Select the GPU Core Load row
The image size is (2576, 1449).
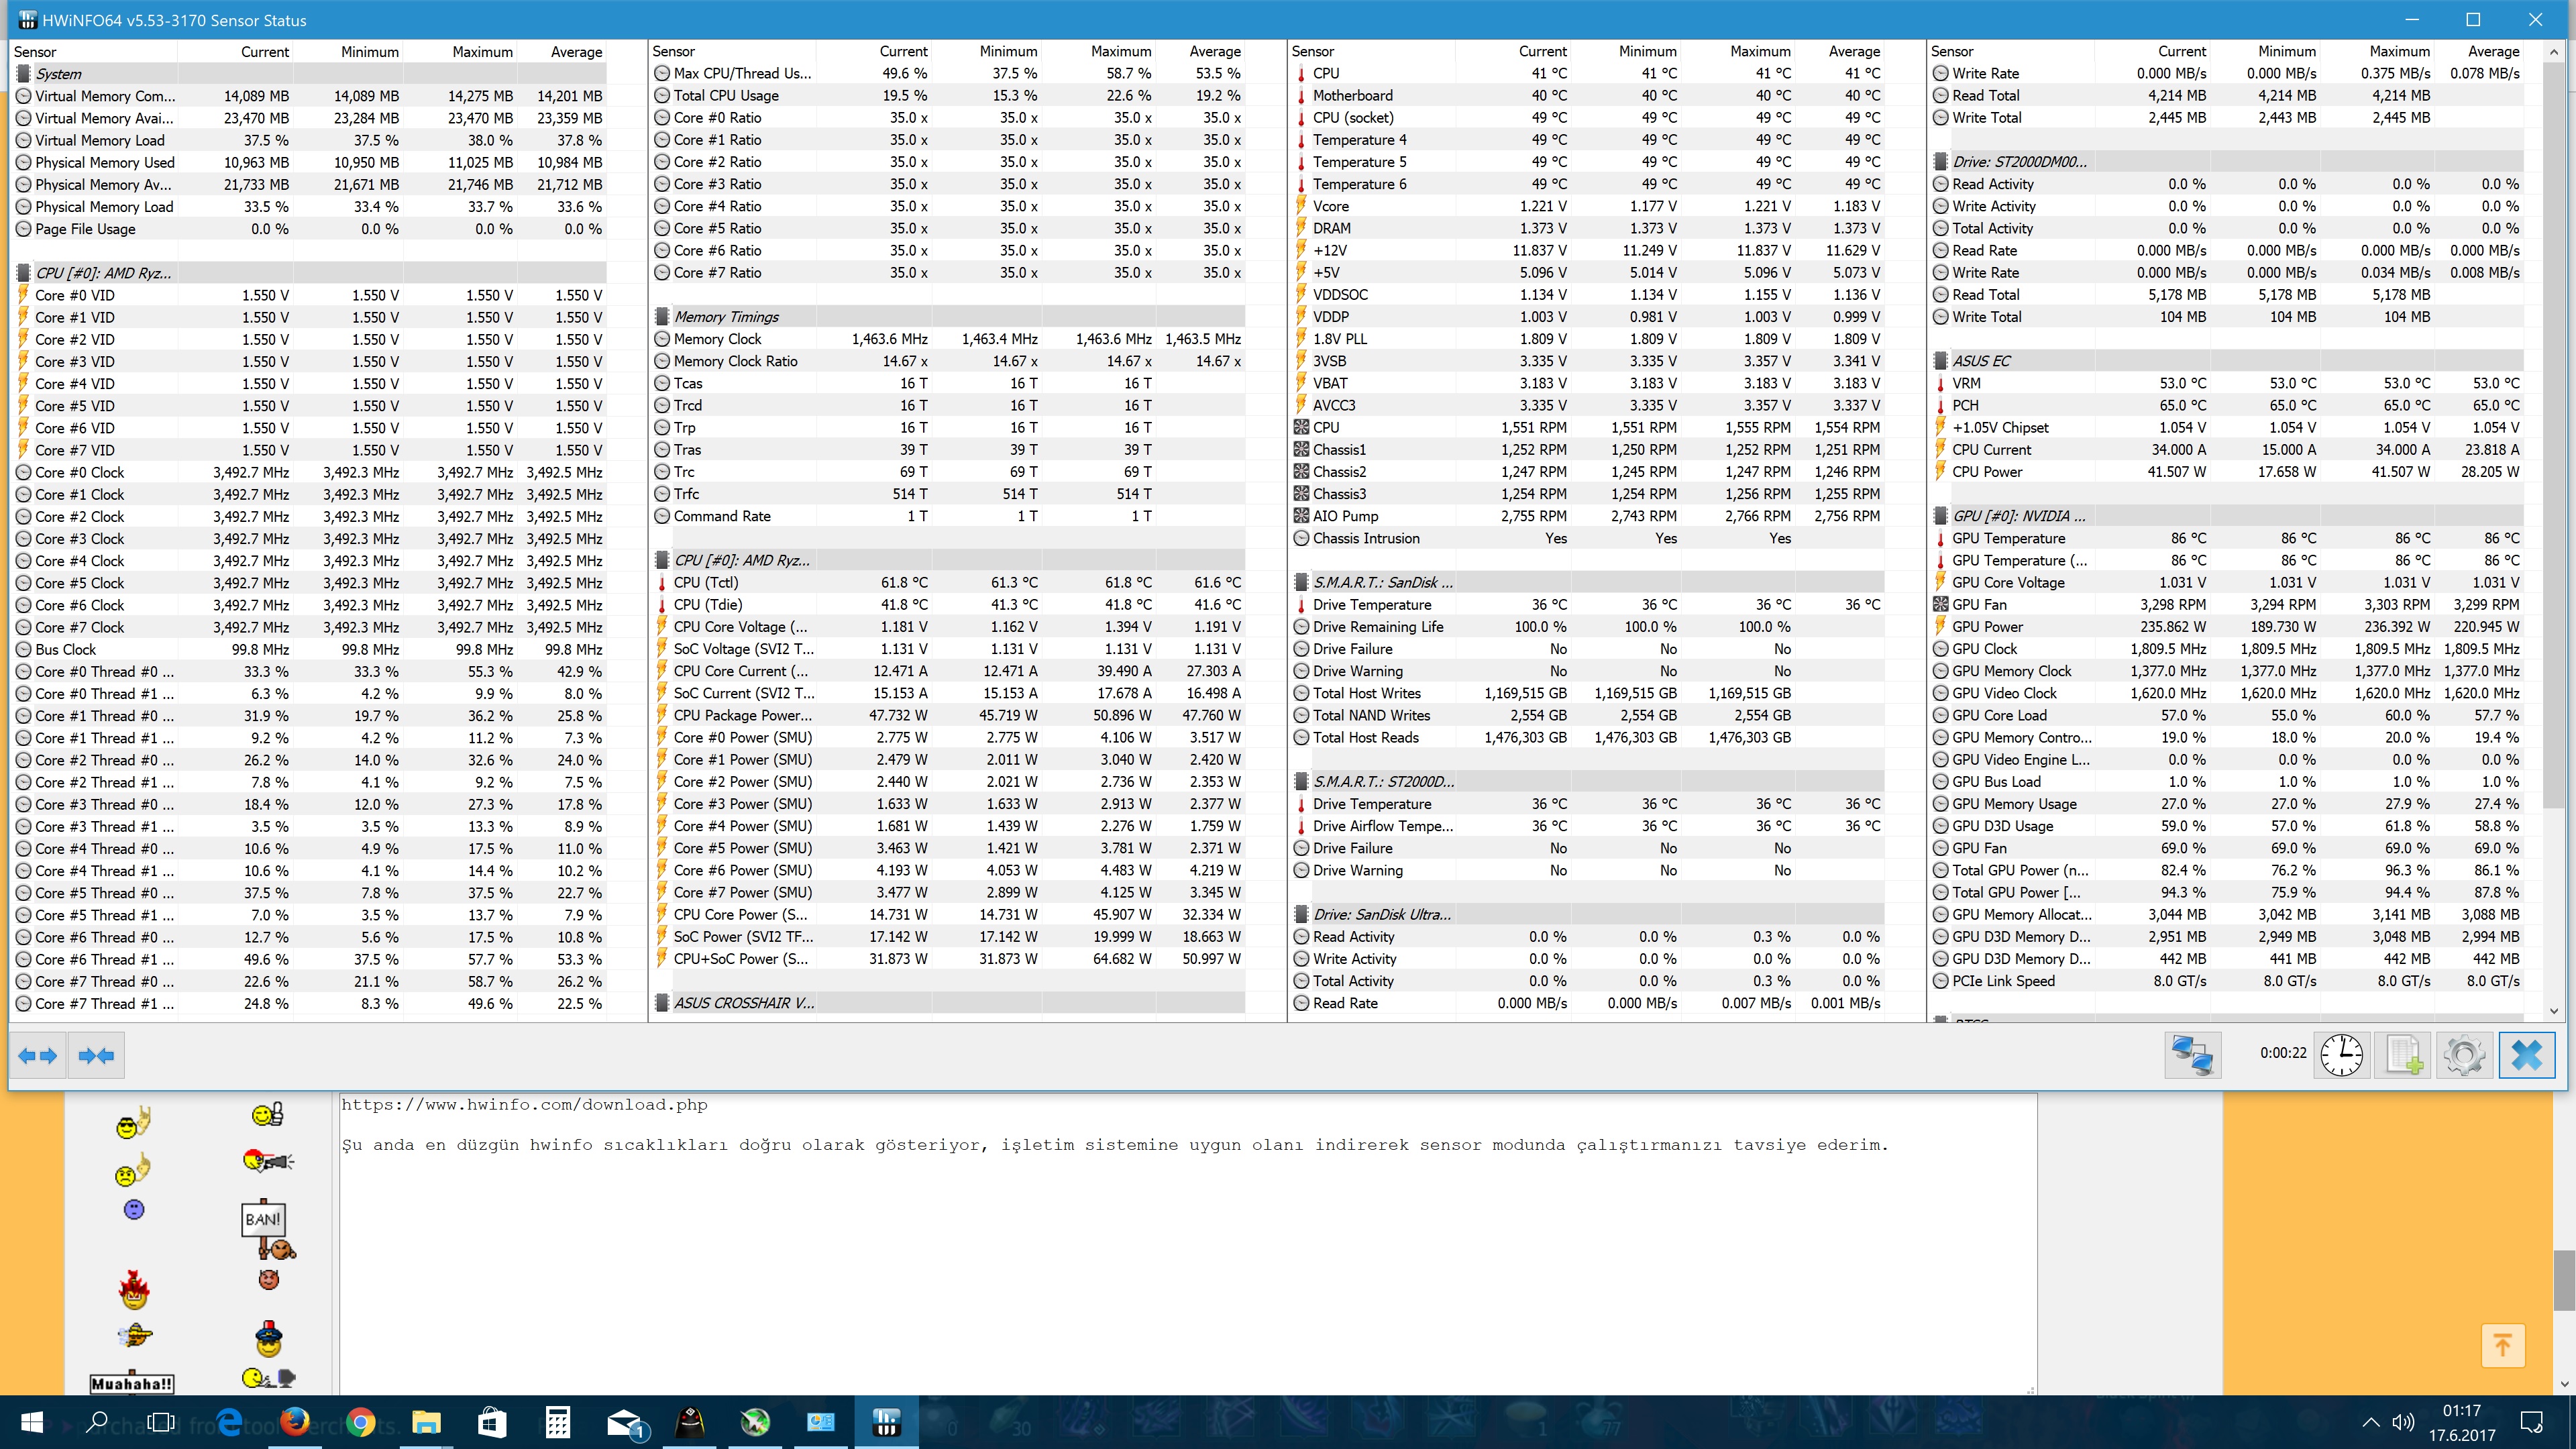[2227, 715]
